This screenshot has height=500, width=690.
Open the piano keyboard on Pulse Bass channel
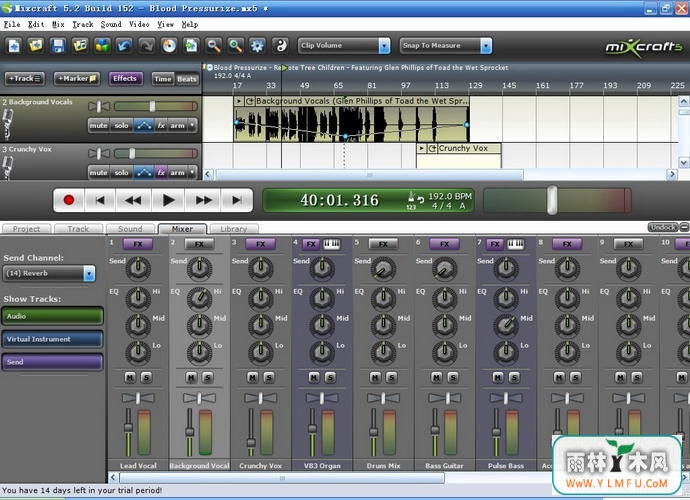pyautogui.click(x=516, y=244)
